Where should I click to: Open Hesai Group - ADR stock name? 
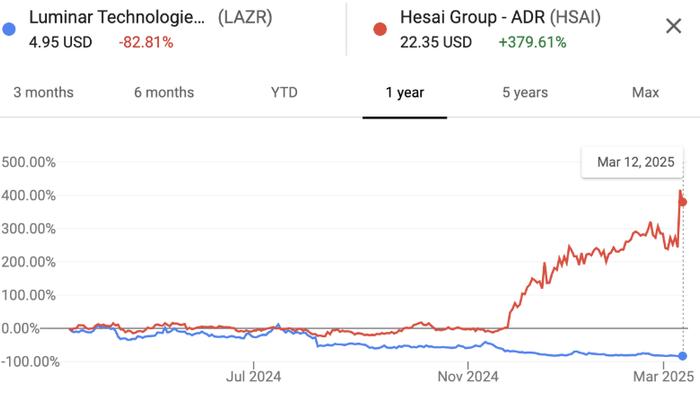pos(472,17)
